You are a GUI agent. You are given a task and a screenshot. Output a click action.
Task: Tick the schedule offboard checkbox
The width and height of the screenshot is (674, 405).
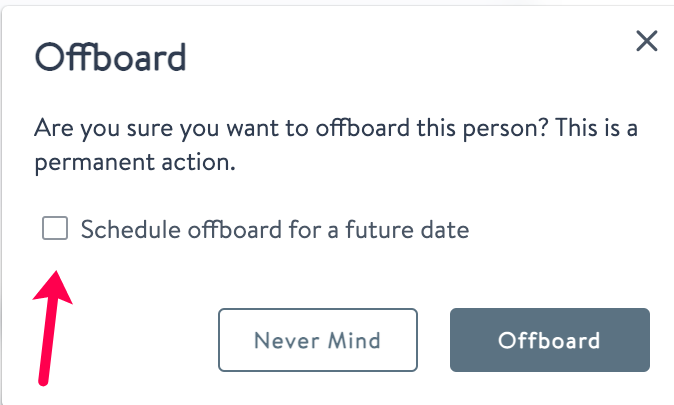pos(55,229)
